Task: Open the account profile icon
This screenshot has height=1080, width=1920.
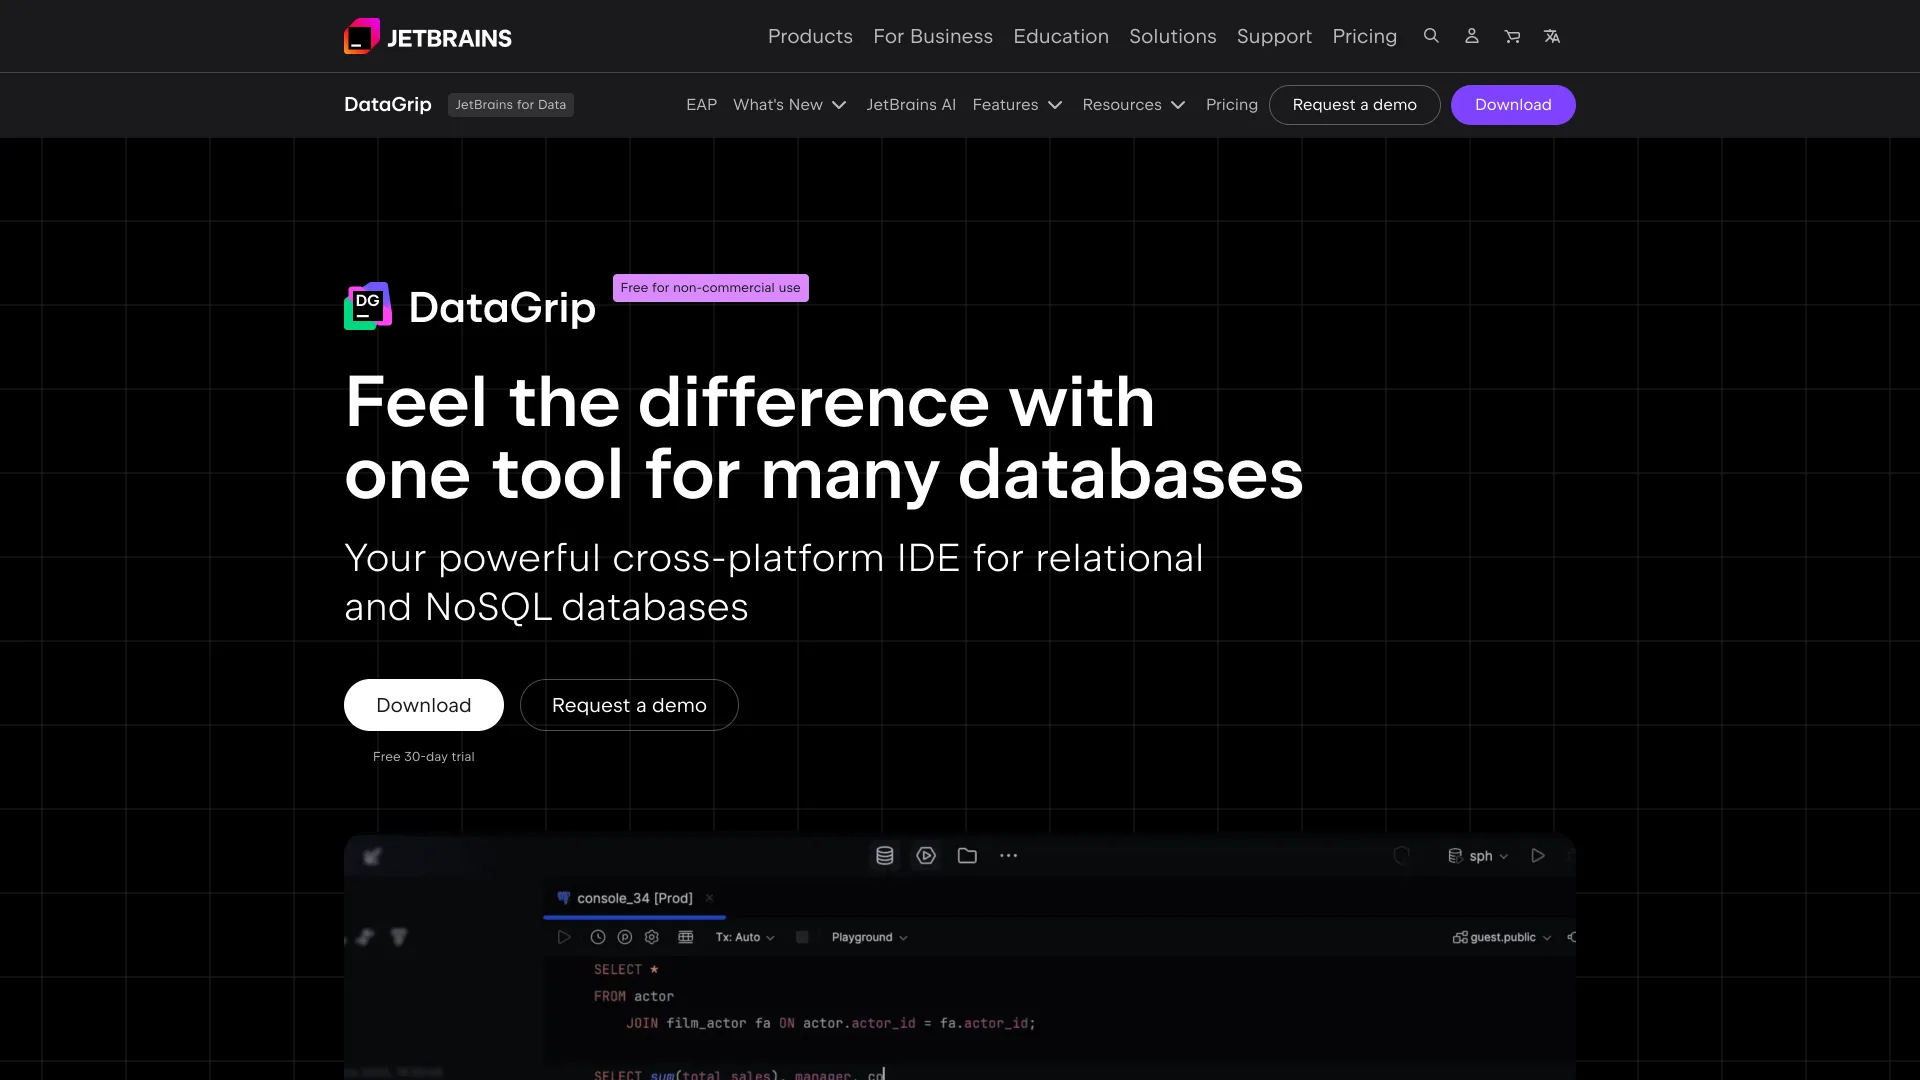Action: pyautogui.click(x=1472, y=36)
